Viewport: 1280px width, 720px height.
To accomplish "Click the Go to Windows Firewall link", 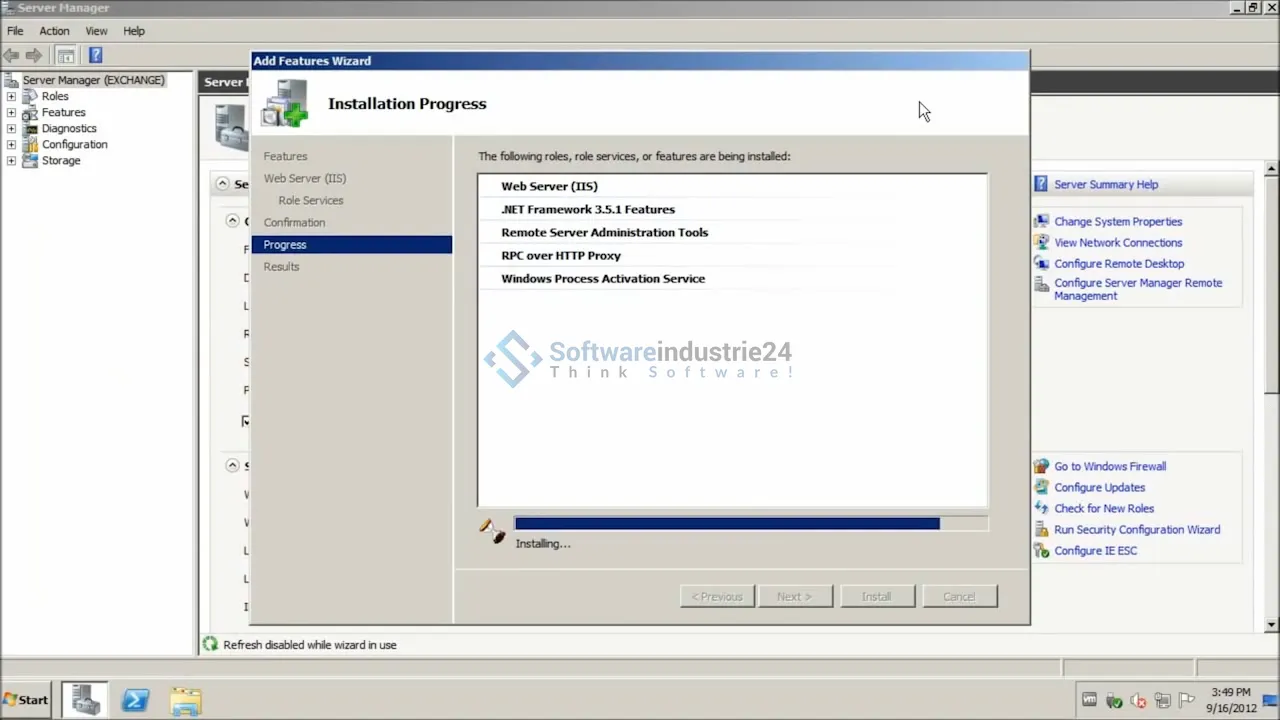I will 1109,467.
